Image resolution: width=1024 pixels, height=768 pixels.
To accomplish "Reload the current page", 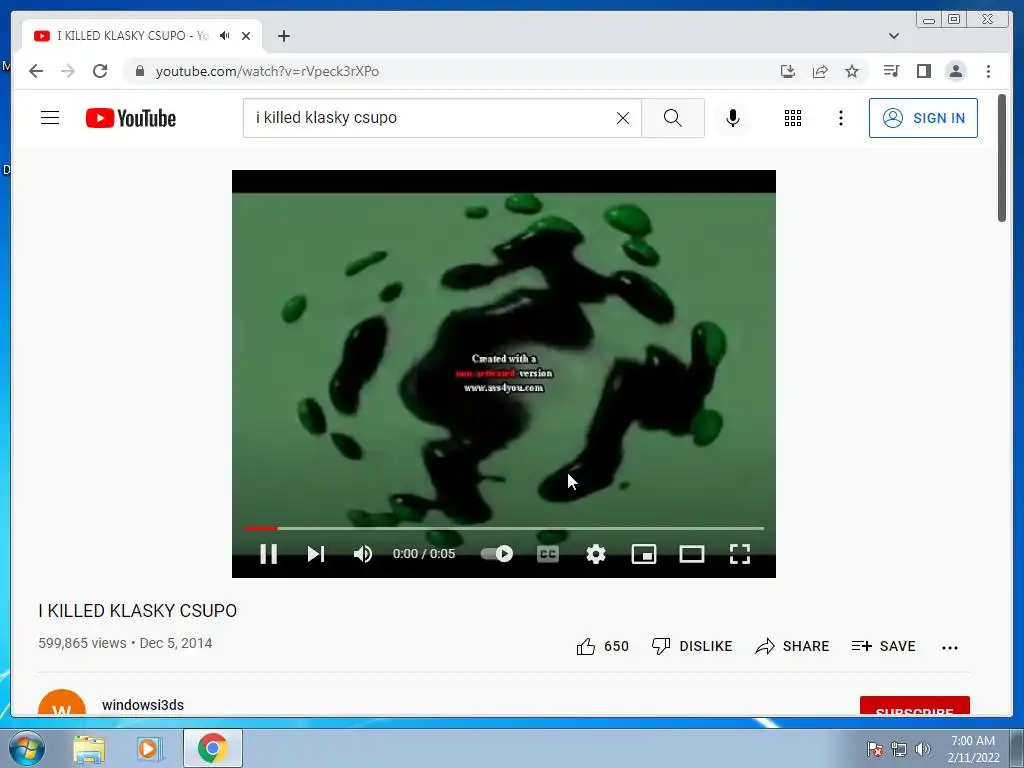I will click(100, 71).
